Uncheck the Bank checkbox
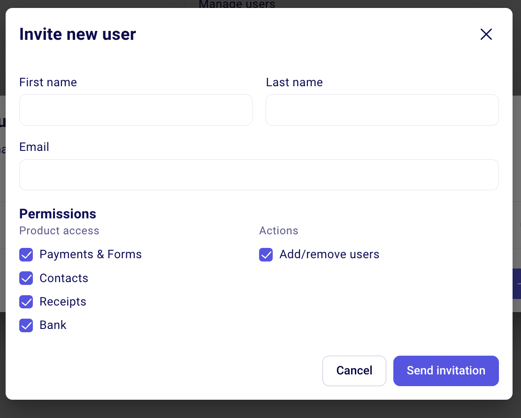Viewport: 521px width, 418px height. [26, 325]
